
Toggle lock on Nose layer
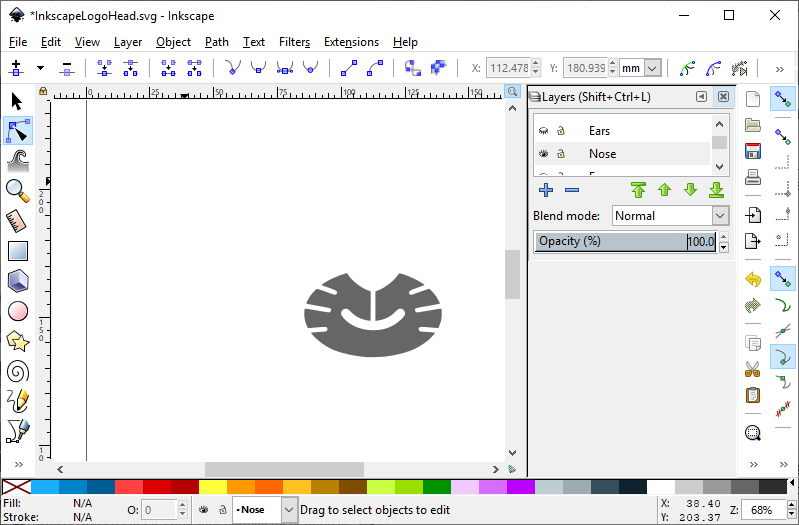pyautogui.click(x=561, y=153)
